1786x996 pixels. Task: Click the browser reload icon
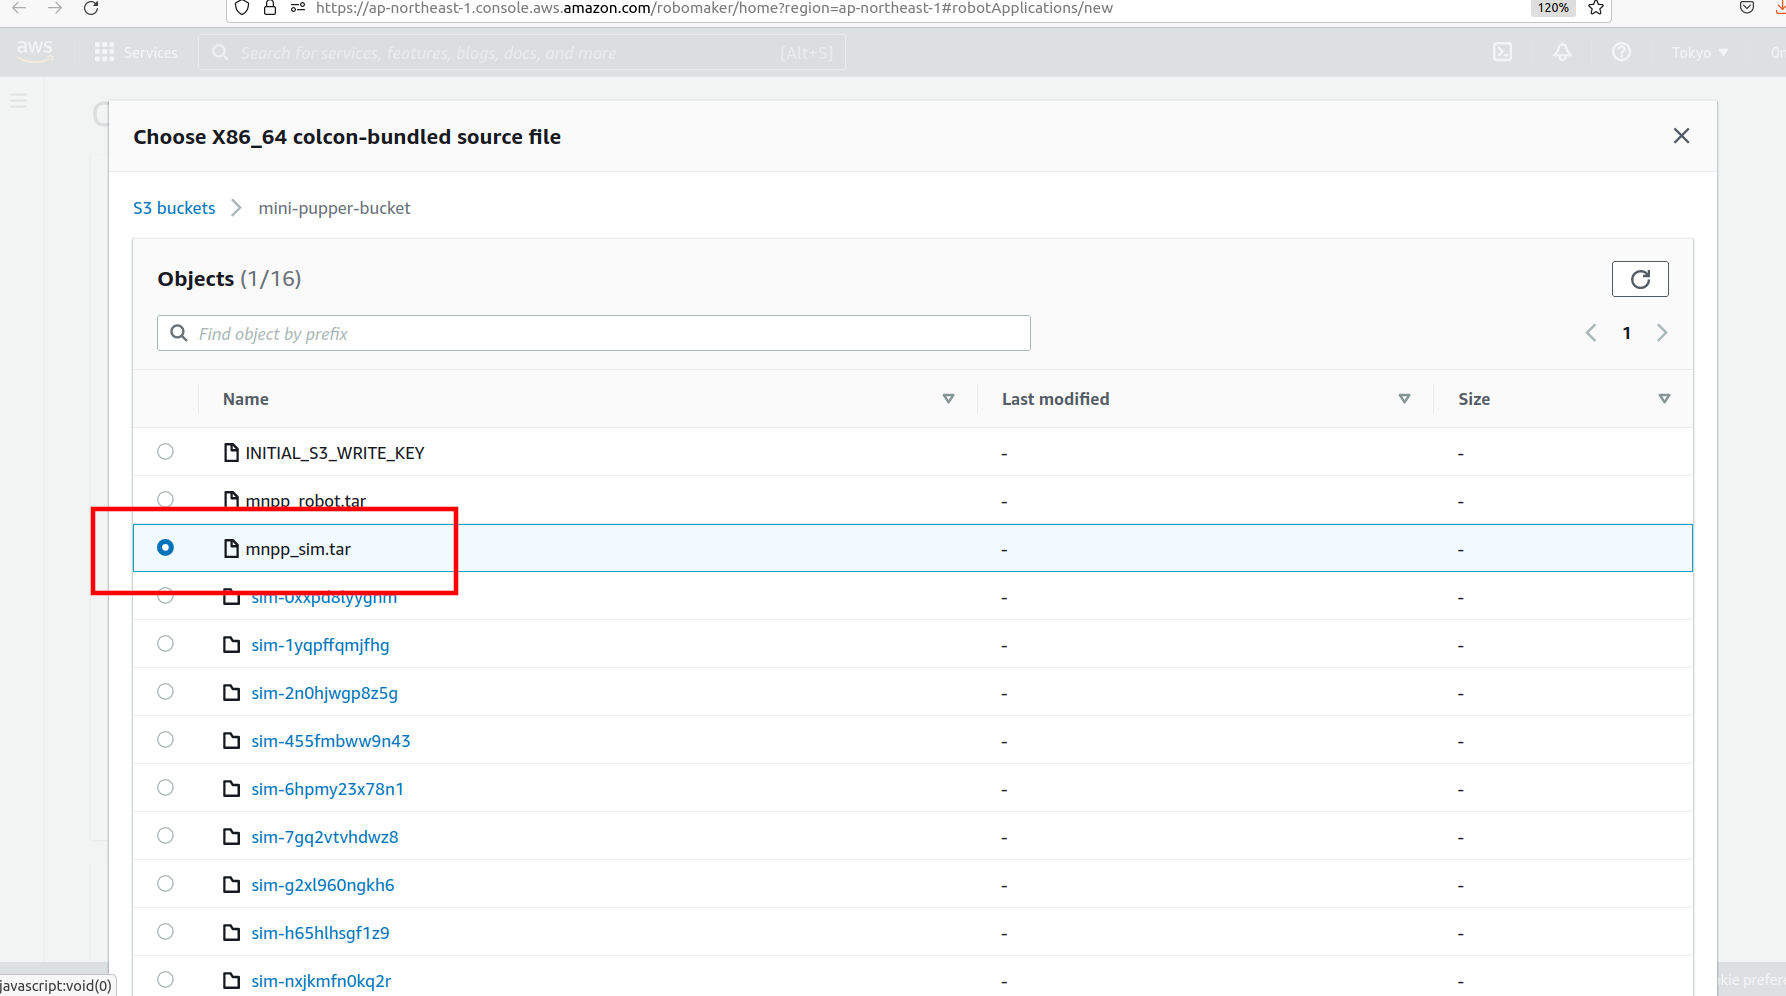tap(91, 8)
